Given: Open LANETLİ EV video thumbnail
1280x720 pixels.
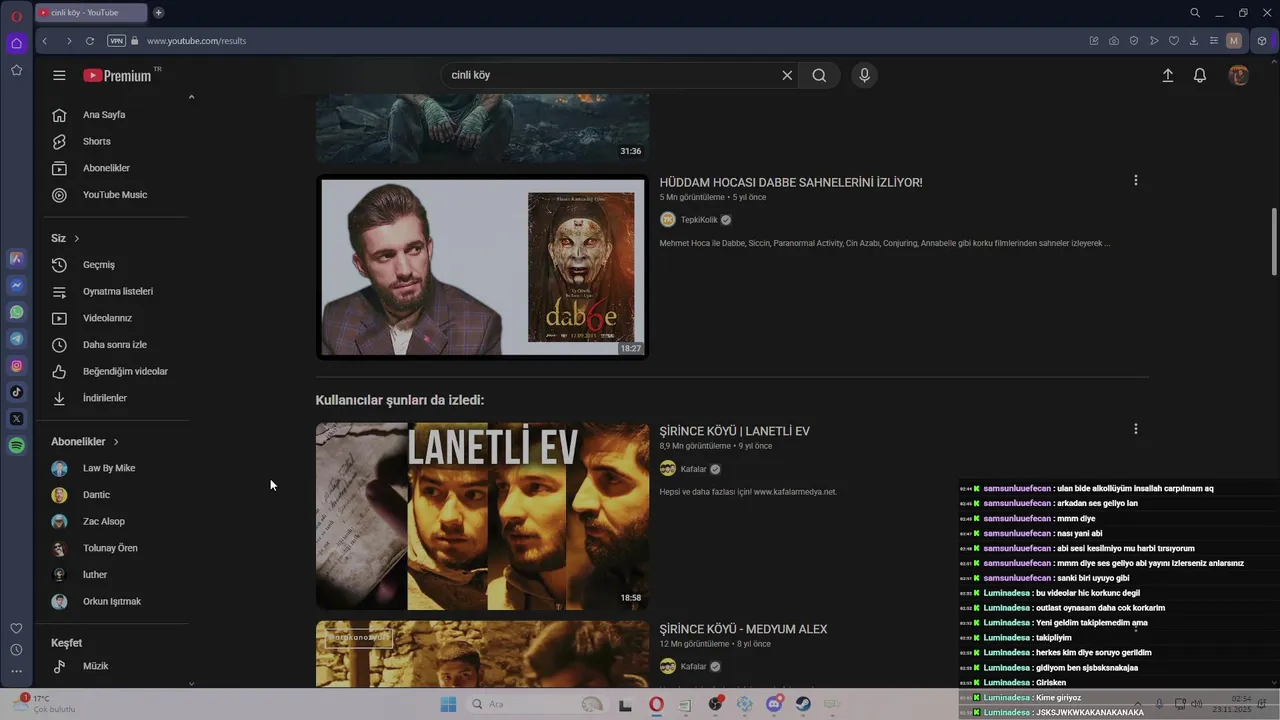Looking at the screenshot, I should point(482,516).
